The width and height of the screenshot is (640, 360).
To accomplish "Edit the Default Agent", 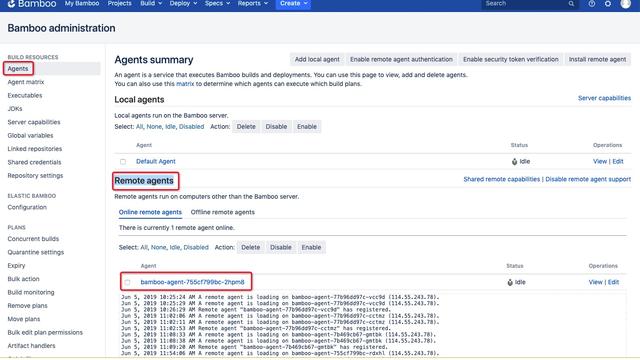I will [618, 162].
